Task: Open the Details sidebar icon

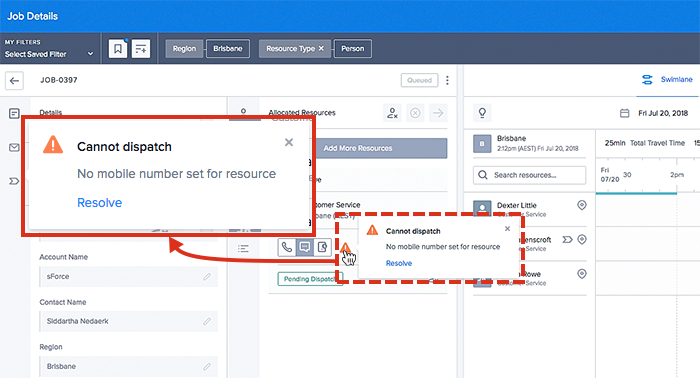Action: [14, 113]
